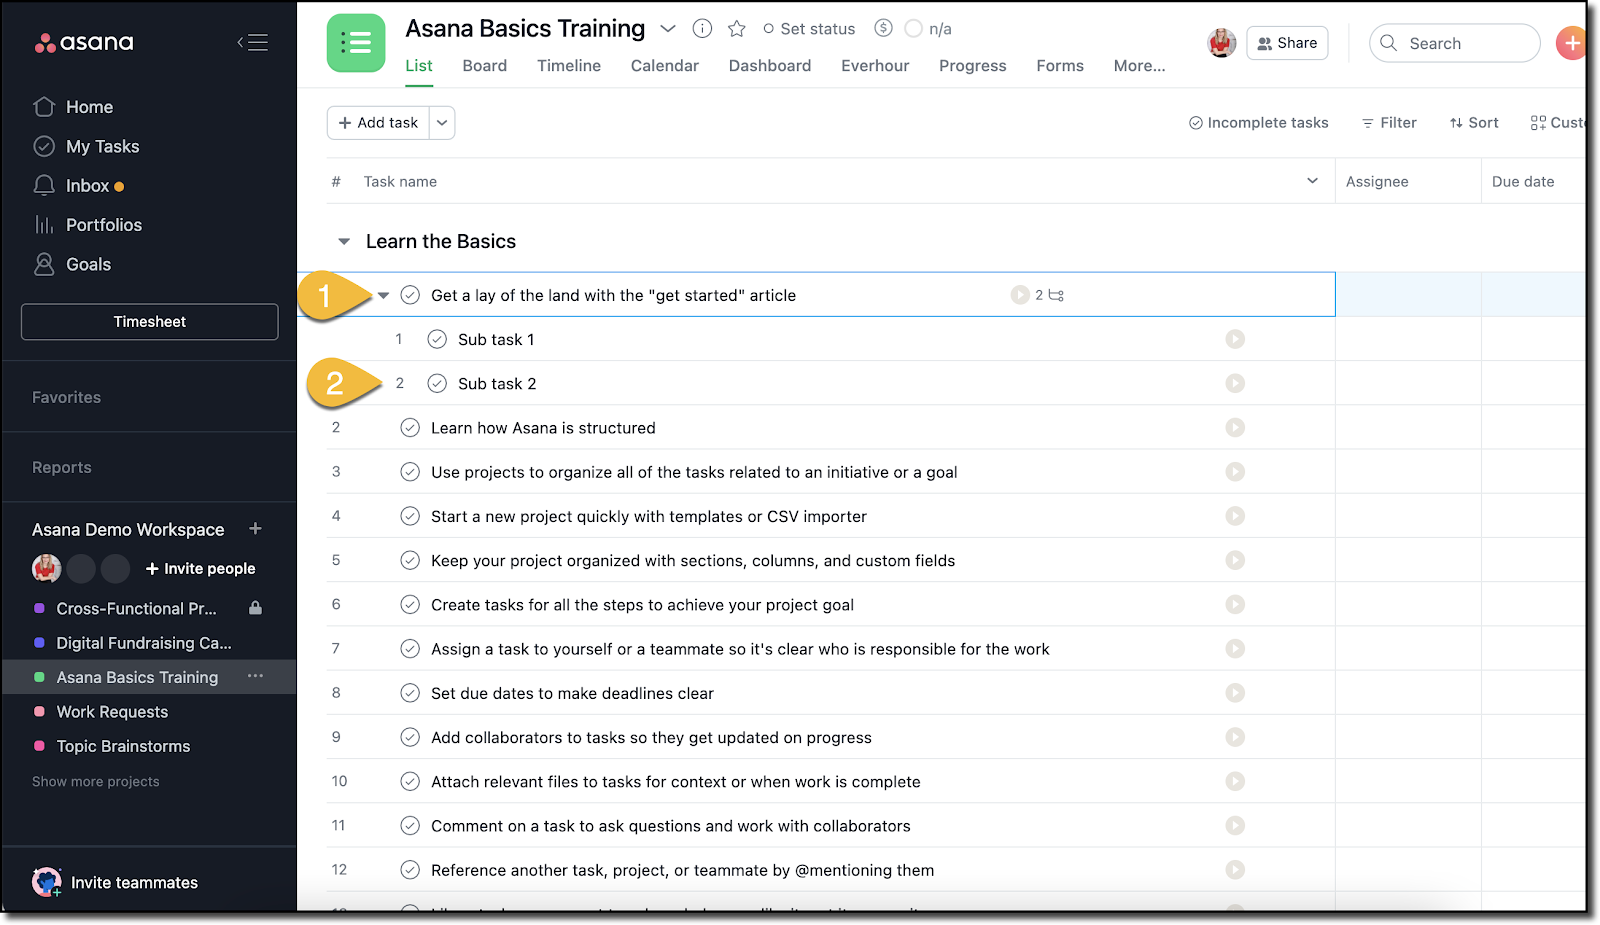Start timer on Comment on a task row
This screenshot has width=1600, height=925.
point(1235,825)
